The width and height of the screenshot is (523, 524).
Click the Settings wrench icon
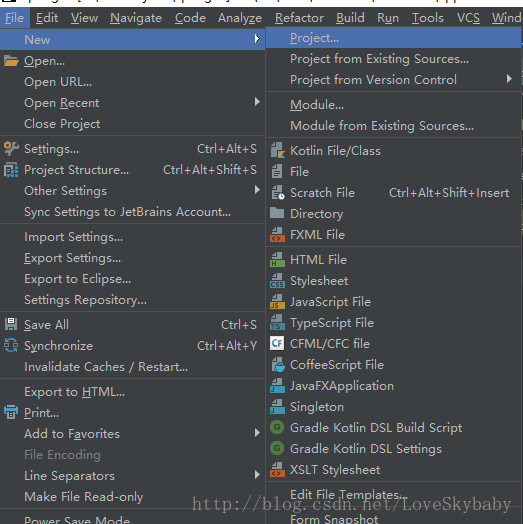[11, 149]
